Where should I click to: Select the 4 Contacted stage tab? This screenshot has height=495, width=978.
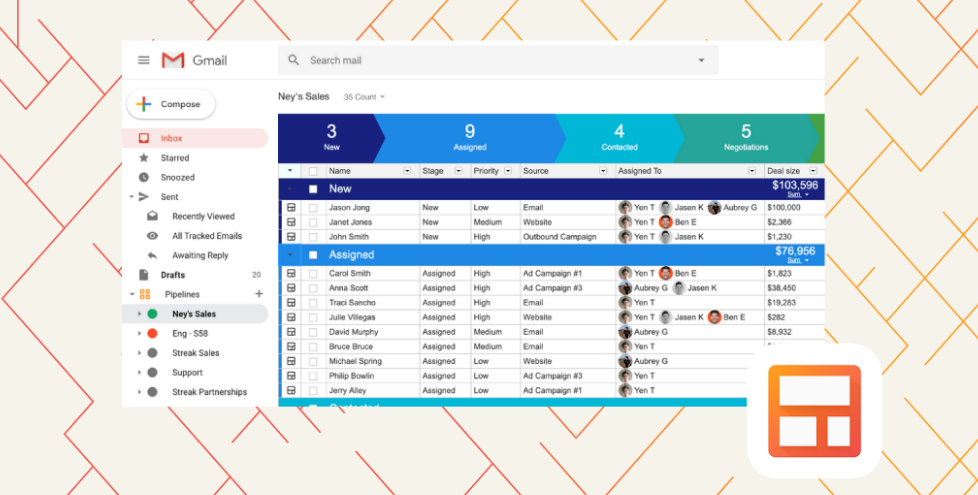click(619, 138)
